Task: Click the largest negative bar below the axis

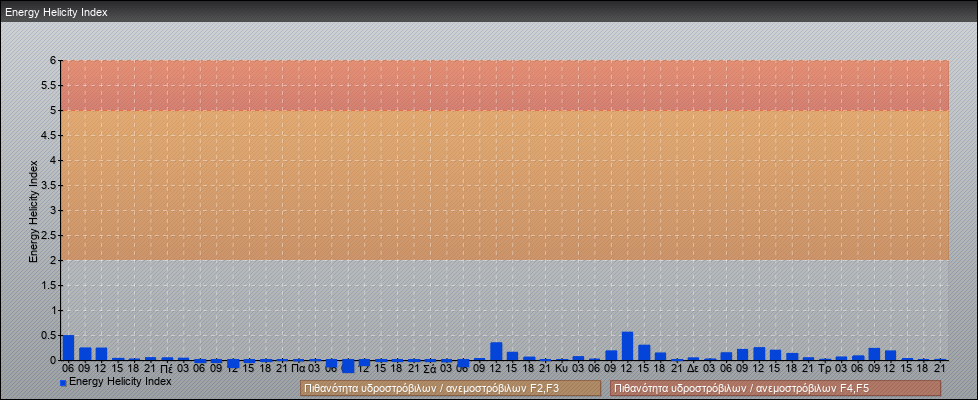Action: pos(348,366)
